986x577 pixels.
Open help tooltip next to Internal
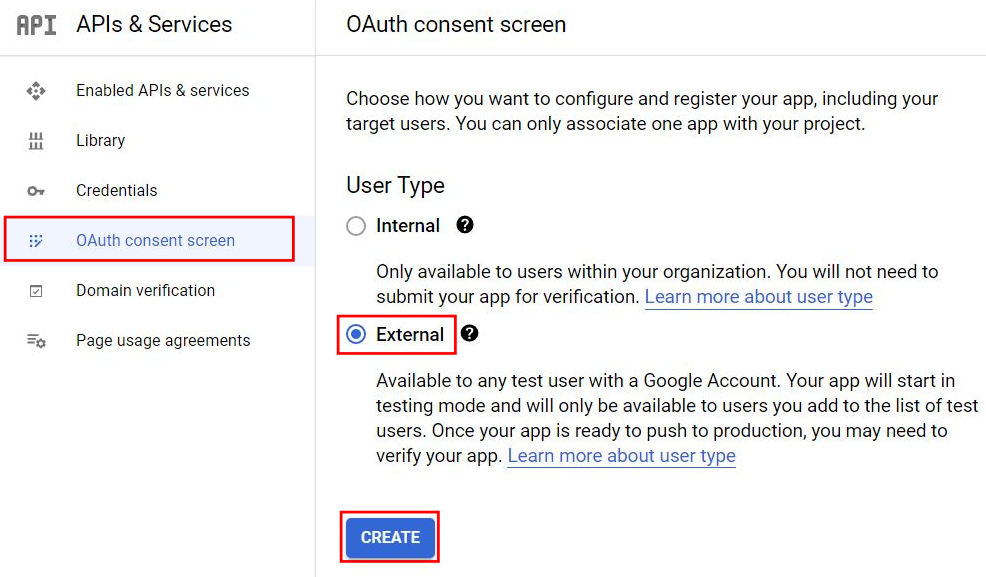click(x=465, y=225)
